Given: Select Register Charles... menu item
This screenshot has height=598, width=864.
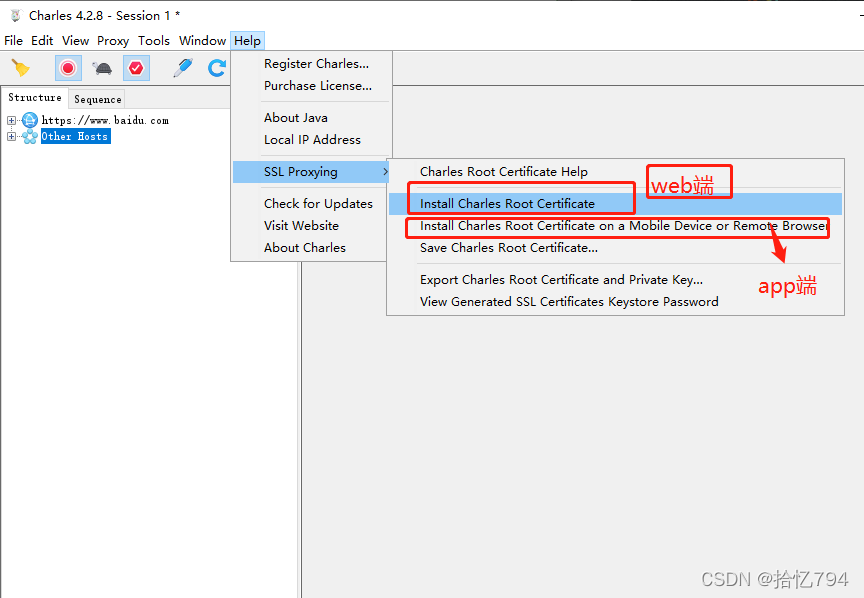Looking at the screenshot, I should tap(312, 63).
